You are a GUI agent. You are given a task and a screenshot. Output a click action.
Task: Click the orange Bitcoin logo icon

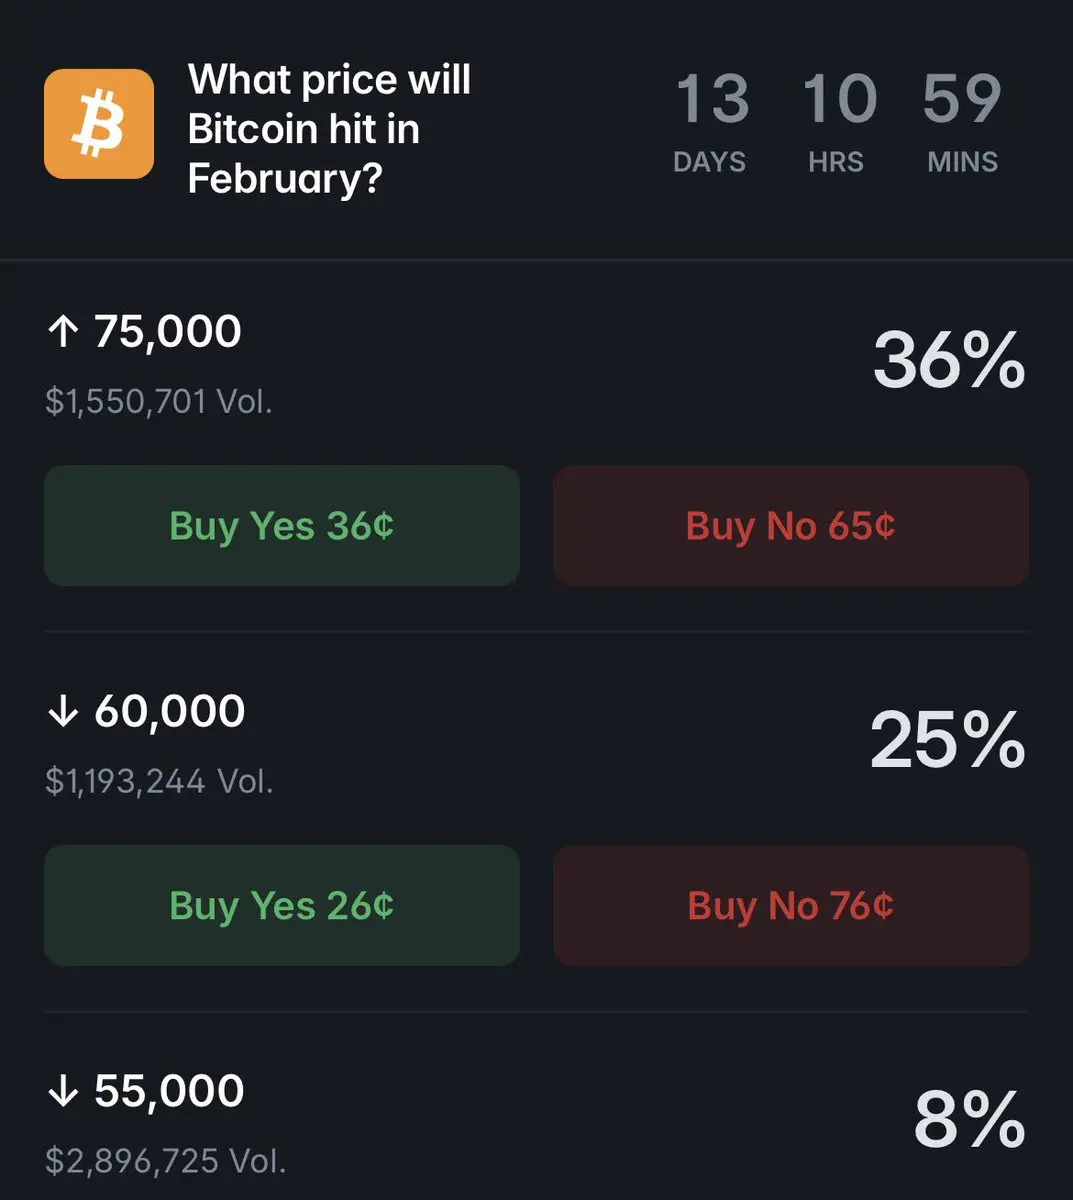[x=99, y=123]
